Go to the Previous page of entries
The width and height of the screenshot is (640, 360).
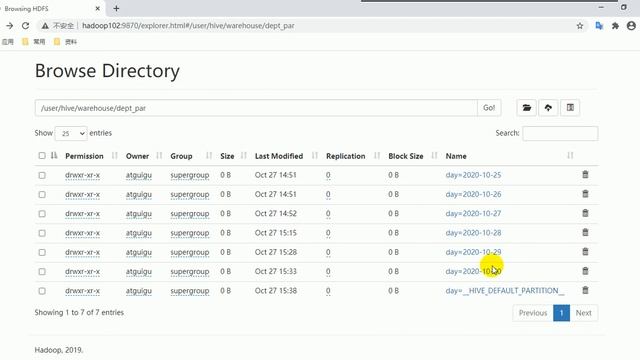533,313
